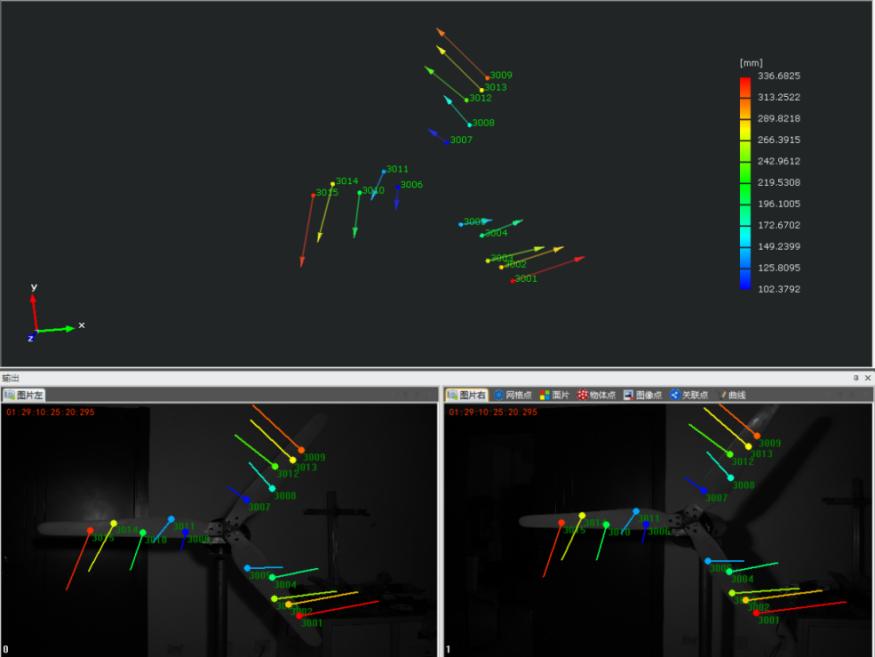Click the blue segment of color legend
The image size is (875, 657).
point(745,279)
